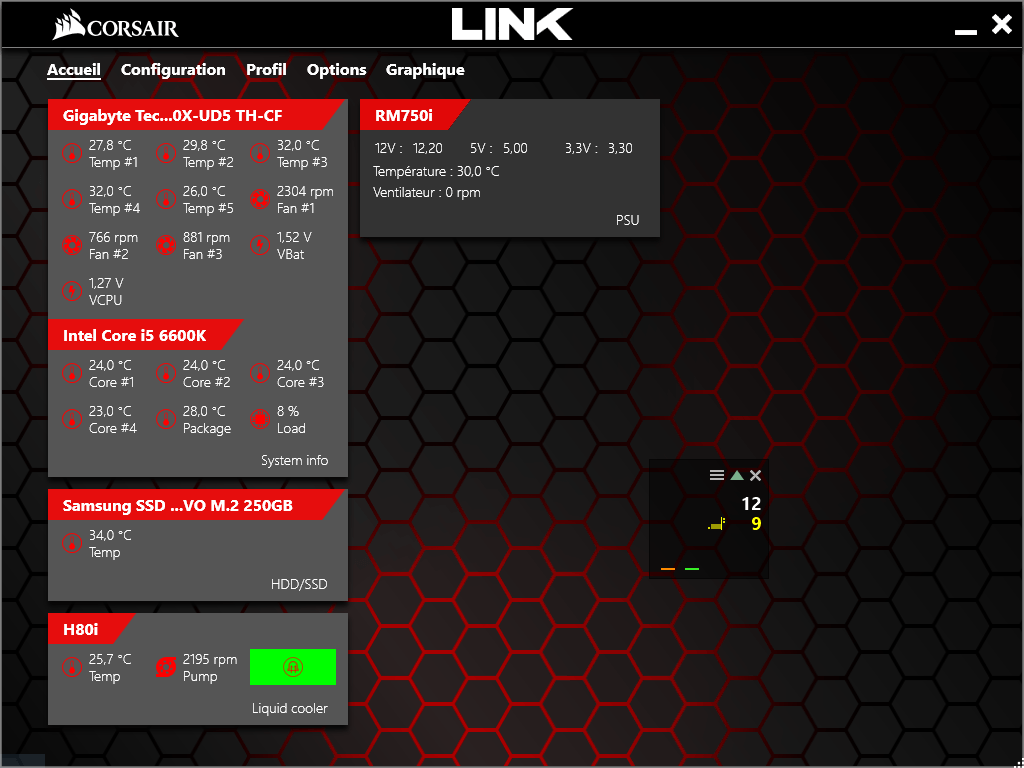Click the 2195 rpm Pump reading
The height and width of the screenshot is (768, 1024).
210,660
